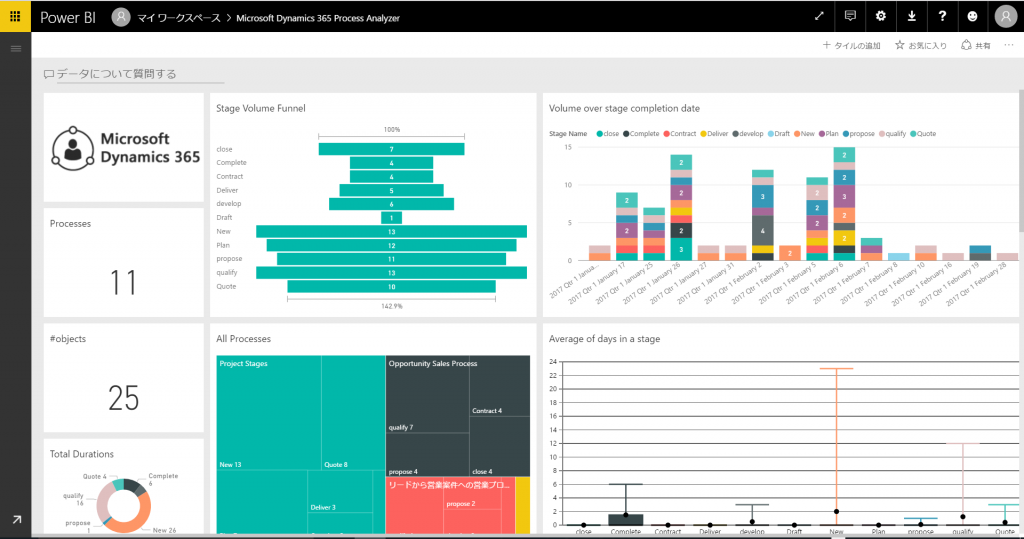1024x539 pixels.
Task: Click the Stage Volume Funnel title
Action: [x=261, y=108]
